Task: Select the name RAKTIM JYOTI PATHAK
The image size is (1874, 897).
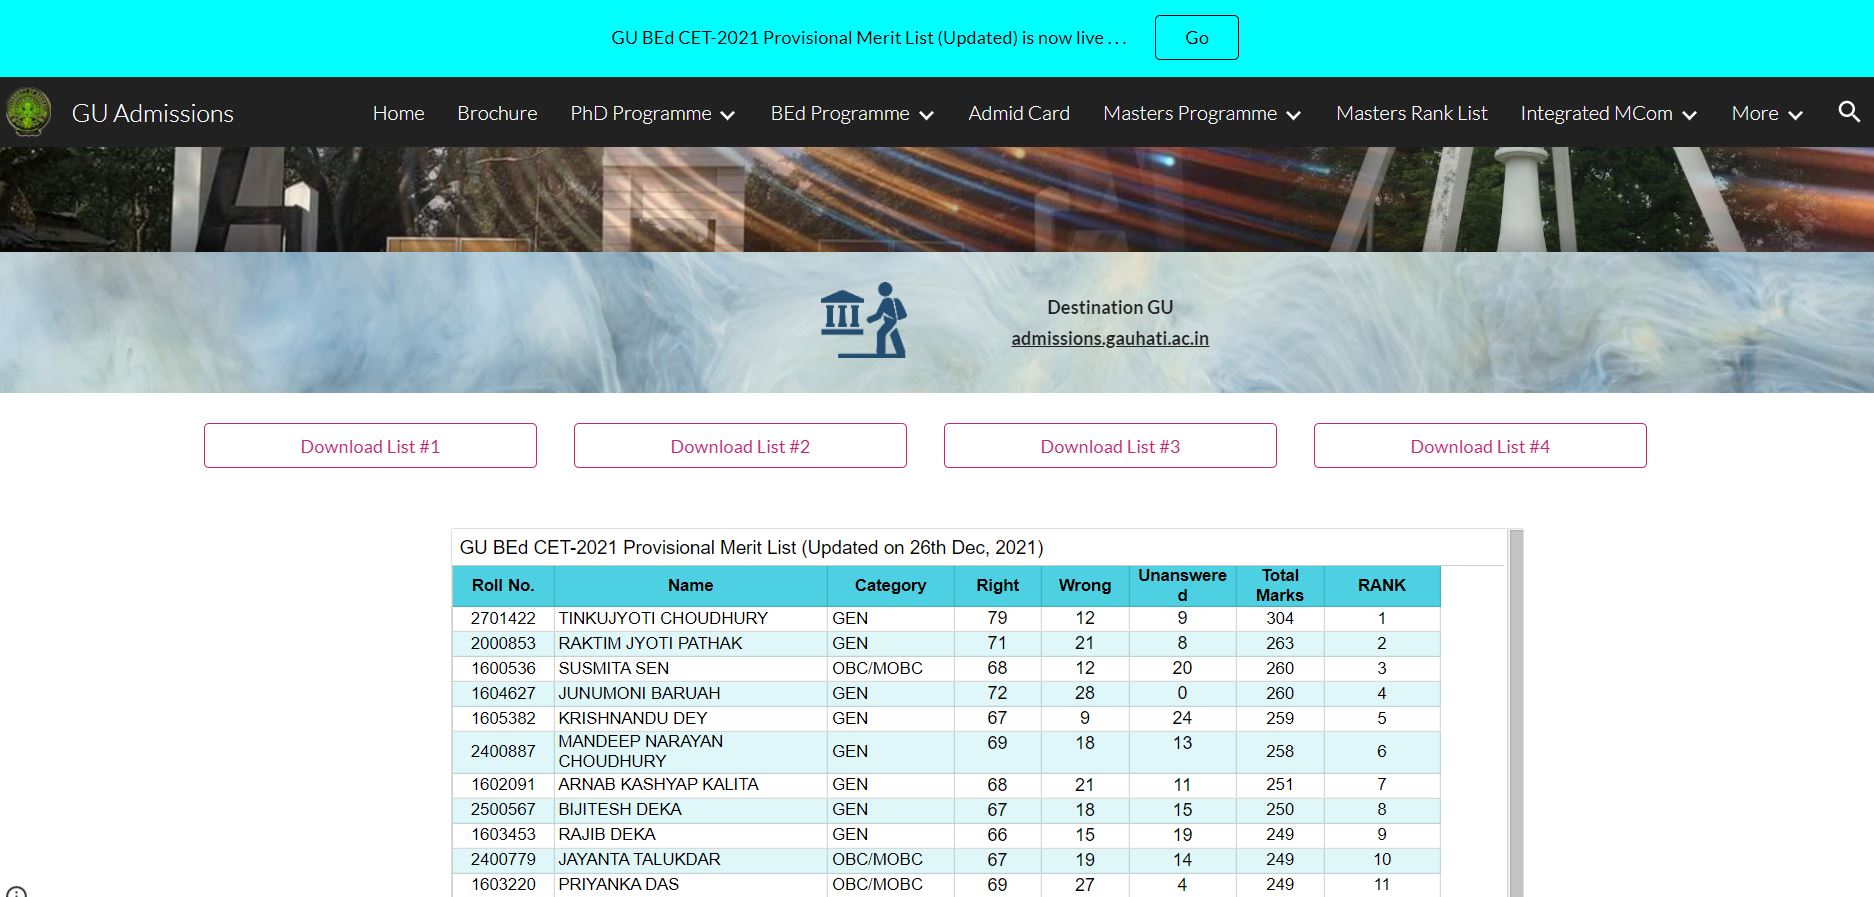Action: pyautogui.click(x=650, y=643)
